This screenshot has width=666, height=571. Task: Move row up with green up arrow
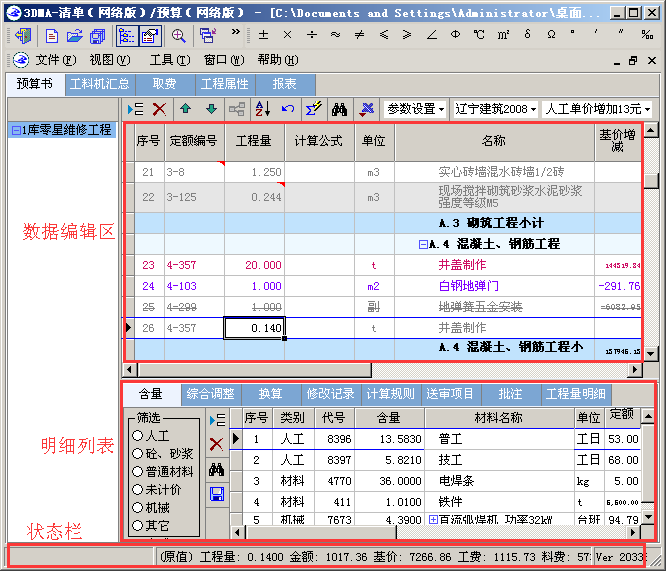(185, 109)
